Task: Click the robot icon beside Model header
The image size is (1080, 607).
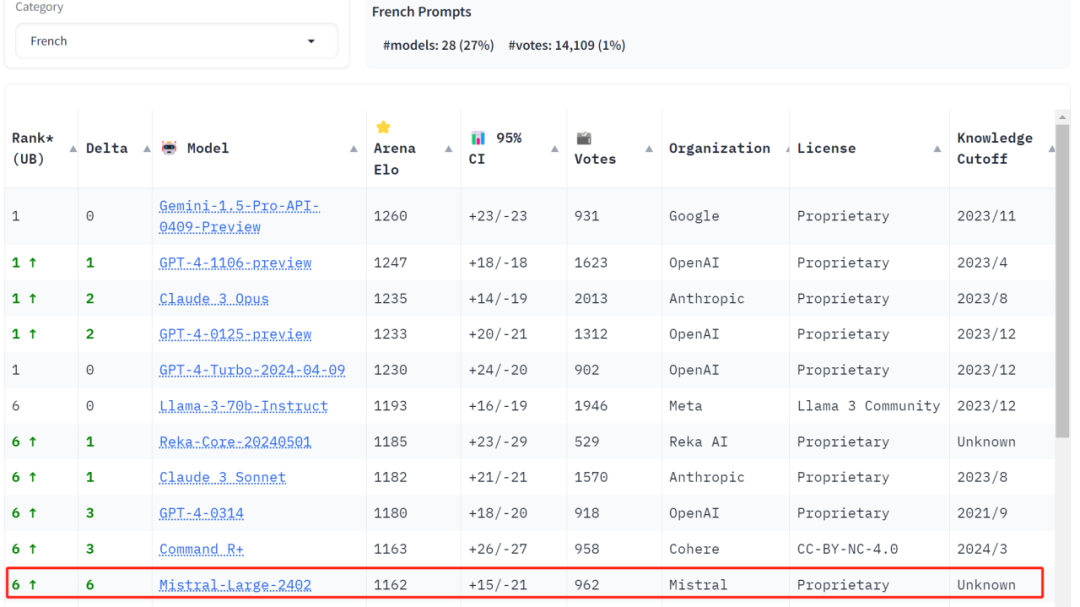Action: click(169, 148)
